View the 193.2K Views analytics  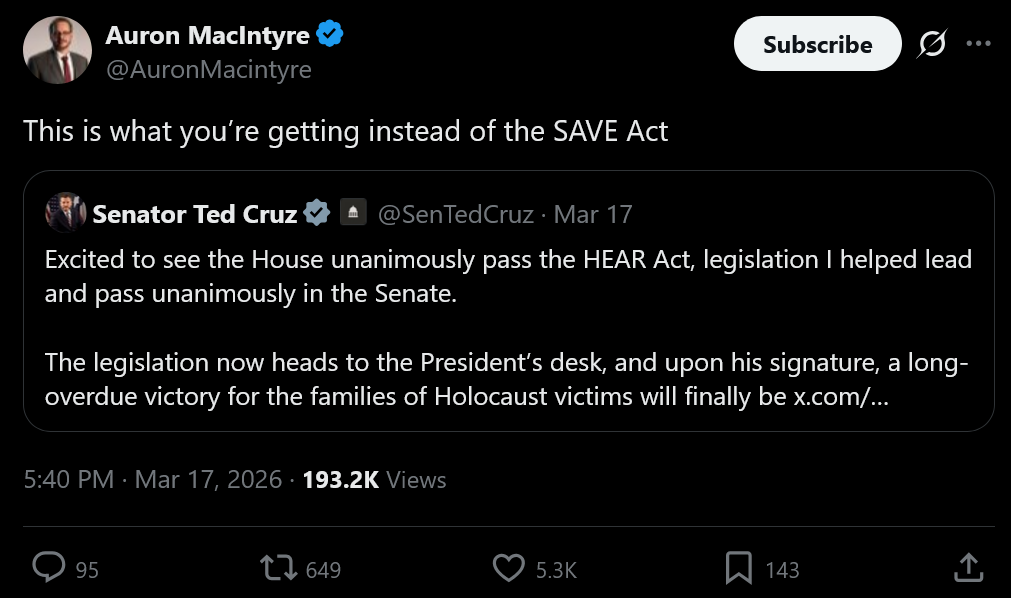tap(374, 479)
